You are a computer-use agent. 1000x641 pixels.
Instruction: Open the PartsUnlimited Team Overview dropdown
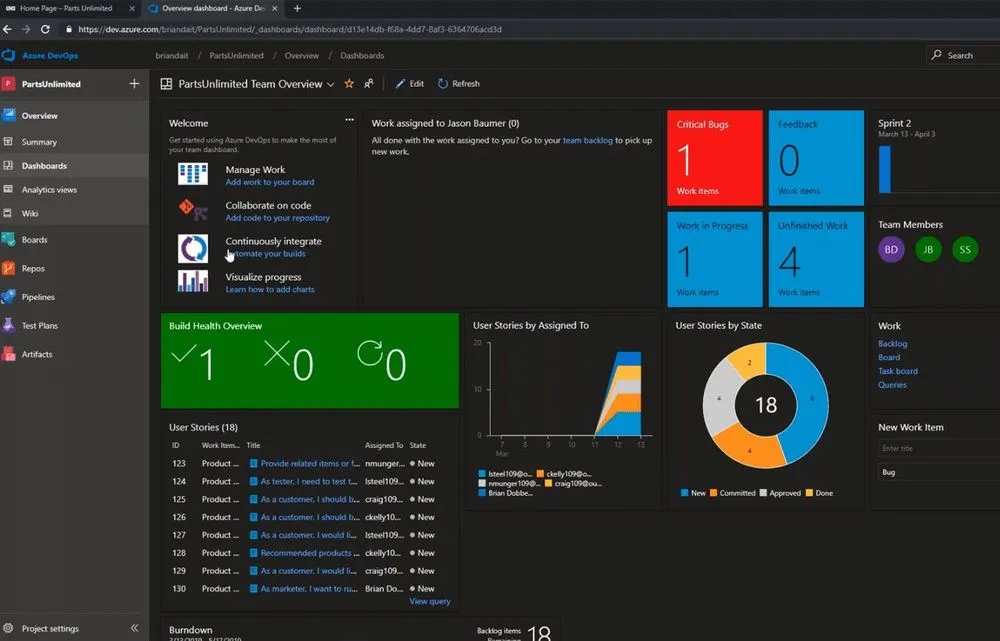pos(330,84)
